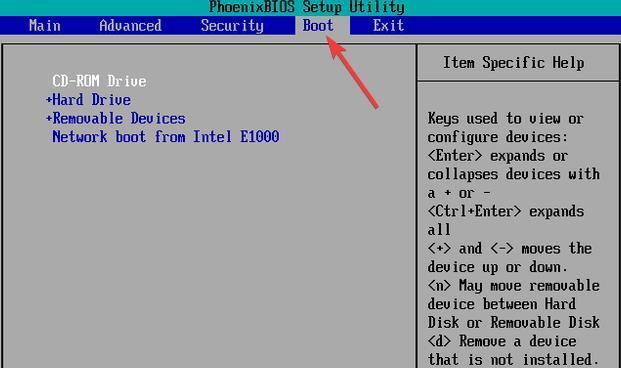Click the '<Enter> expands or' help line

pos(498,156)
